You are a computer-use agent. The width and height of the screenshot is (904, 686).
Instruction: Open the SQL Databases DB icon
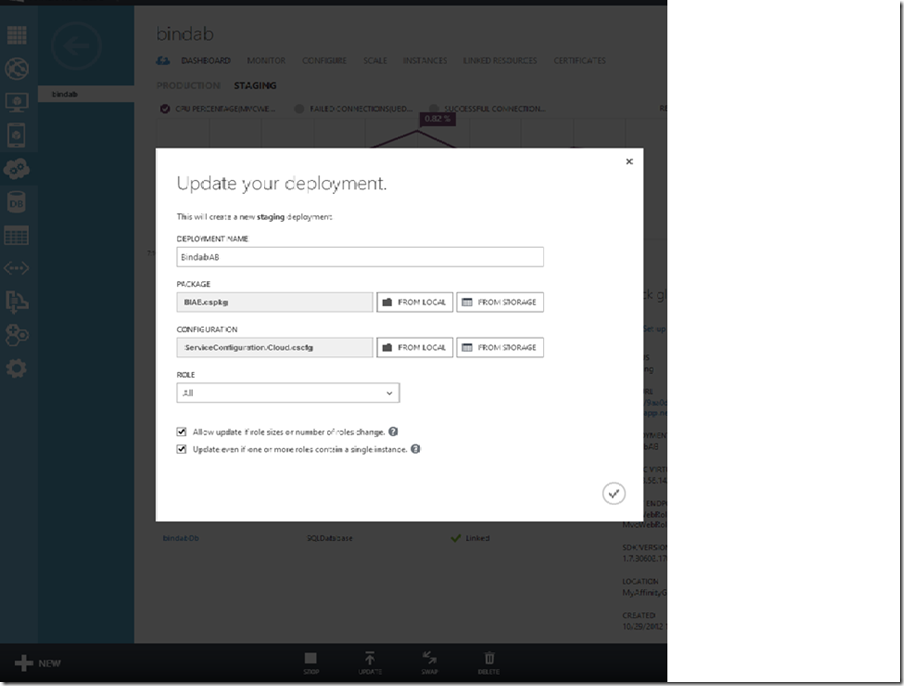click(x=16, y=202)
